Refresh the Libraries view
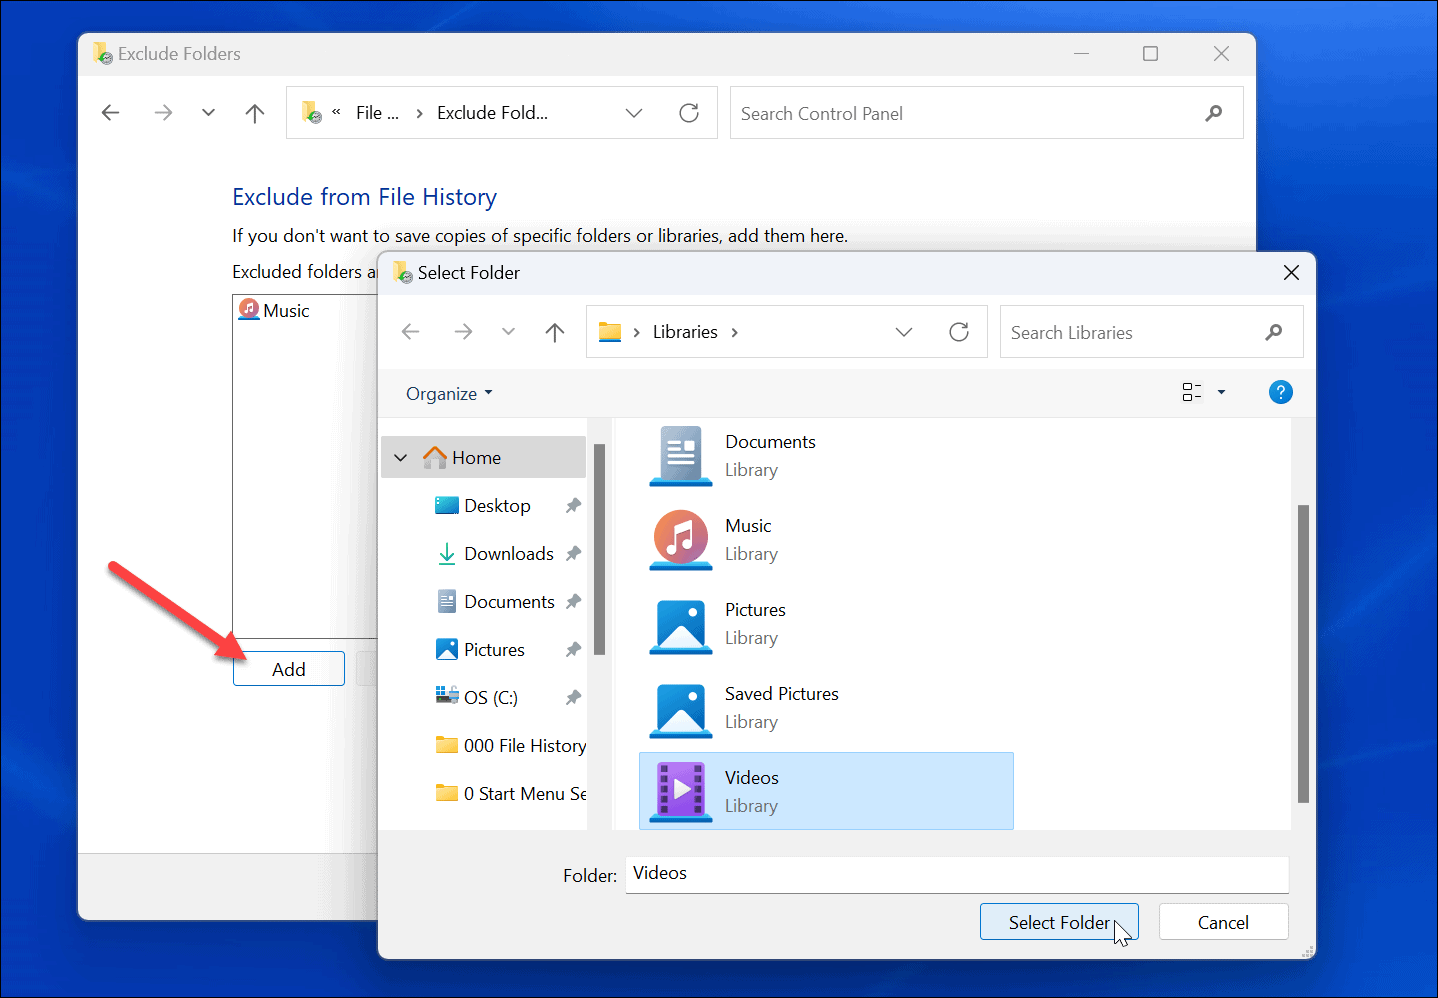This screenshot has width=1438, height=998. [959, 331]
